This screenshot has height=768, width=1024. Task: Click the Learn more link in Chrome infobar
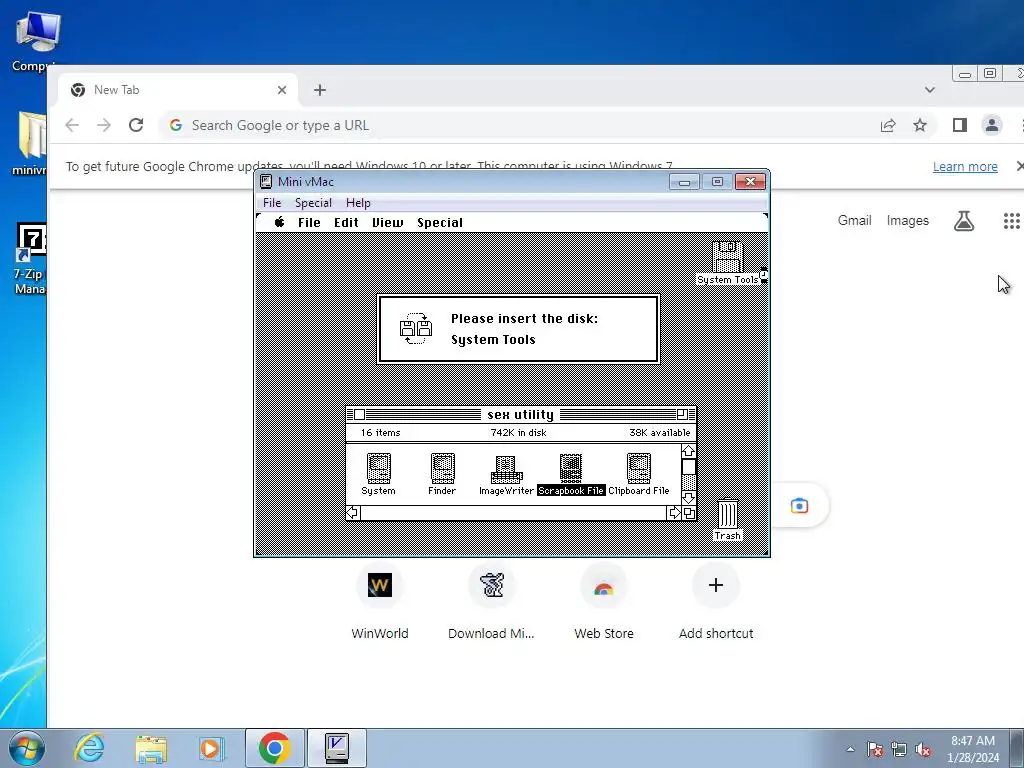pos(965,167)
